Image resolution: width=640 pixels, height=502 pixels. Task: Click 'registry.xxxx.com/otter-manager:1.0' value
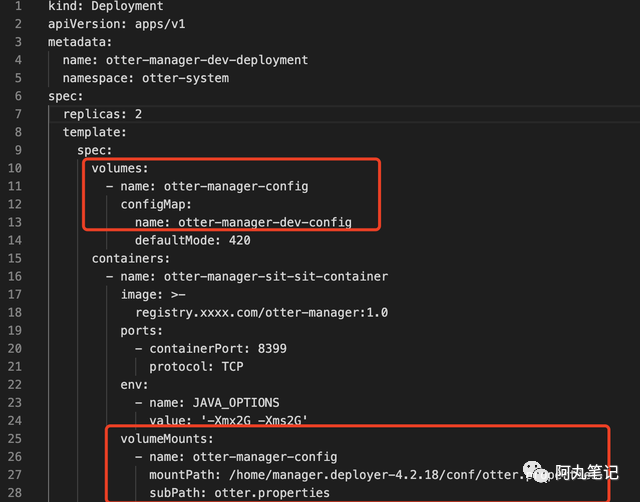coord(262,312)
